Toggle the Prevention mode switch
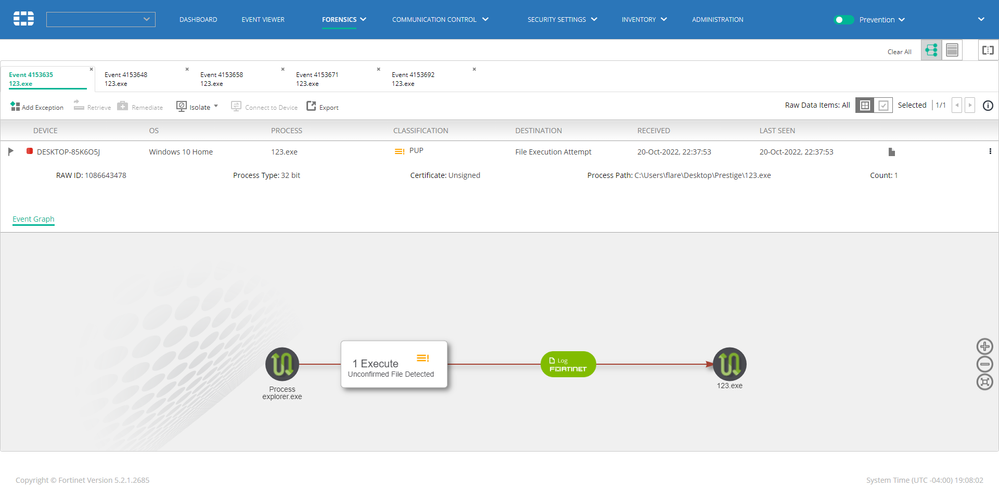Viewport: 999px width, 487px height. tap(844, 20)
